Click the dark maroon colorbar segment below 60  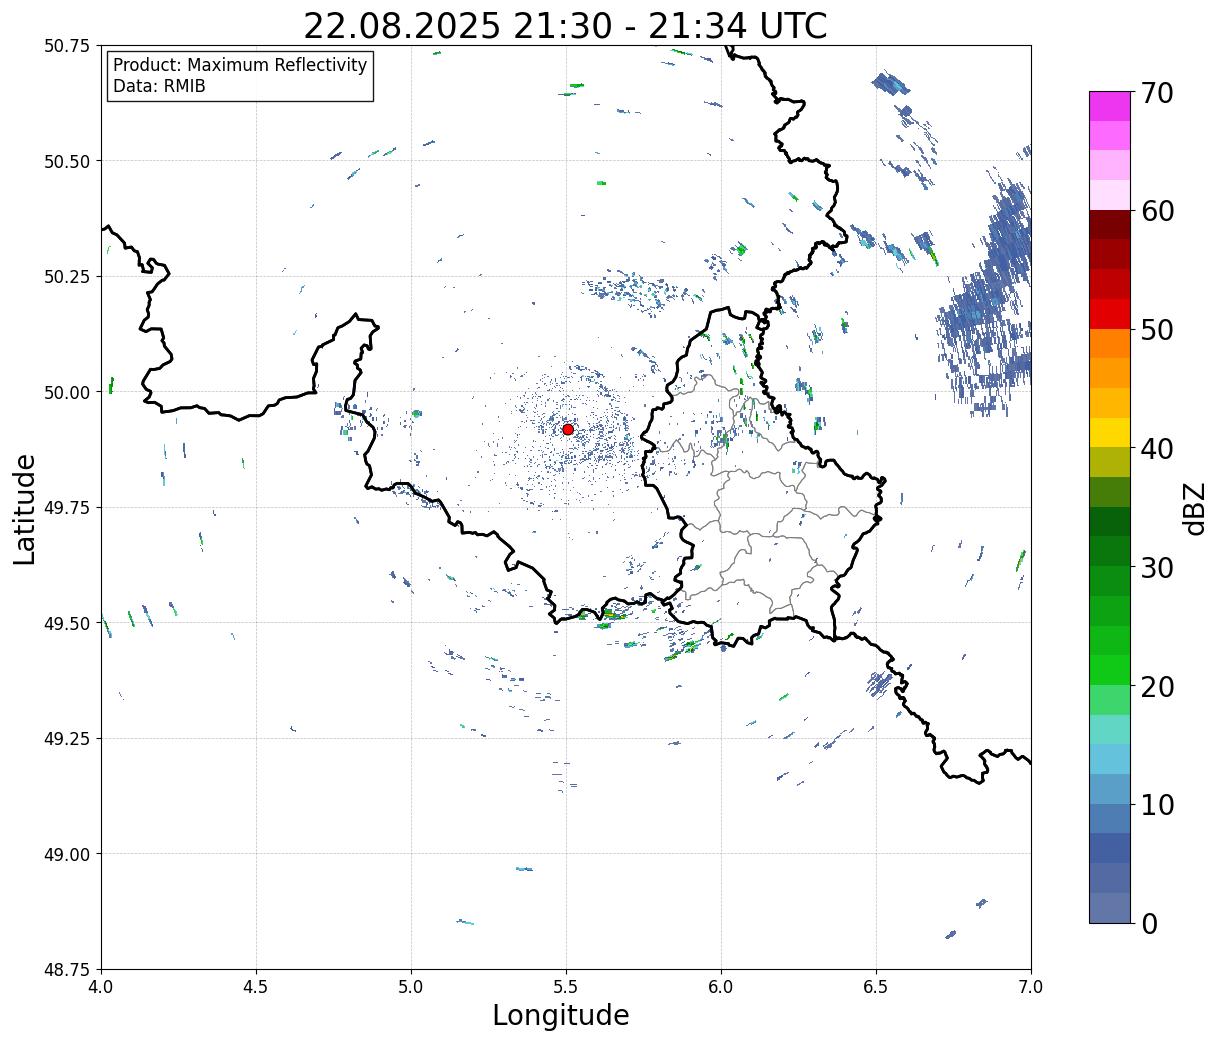1110,225
